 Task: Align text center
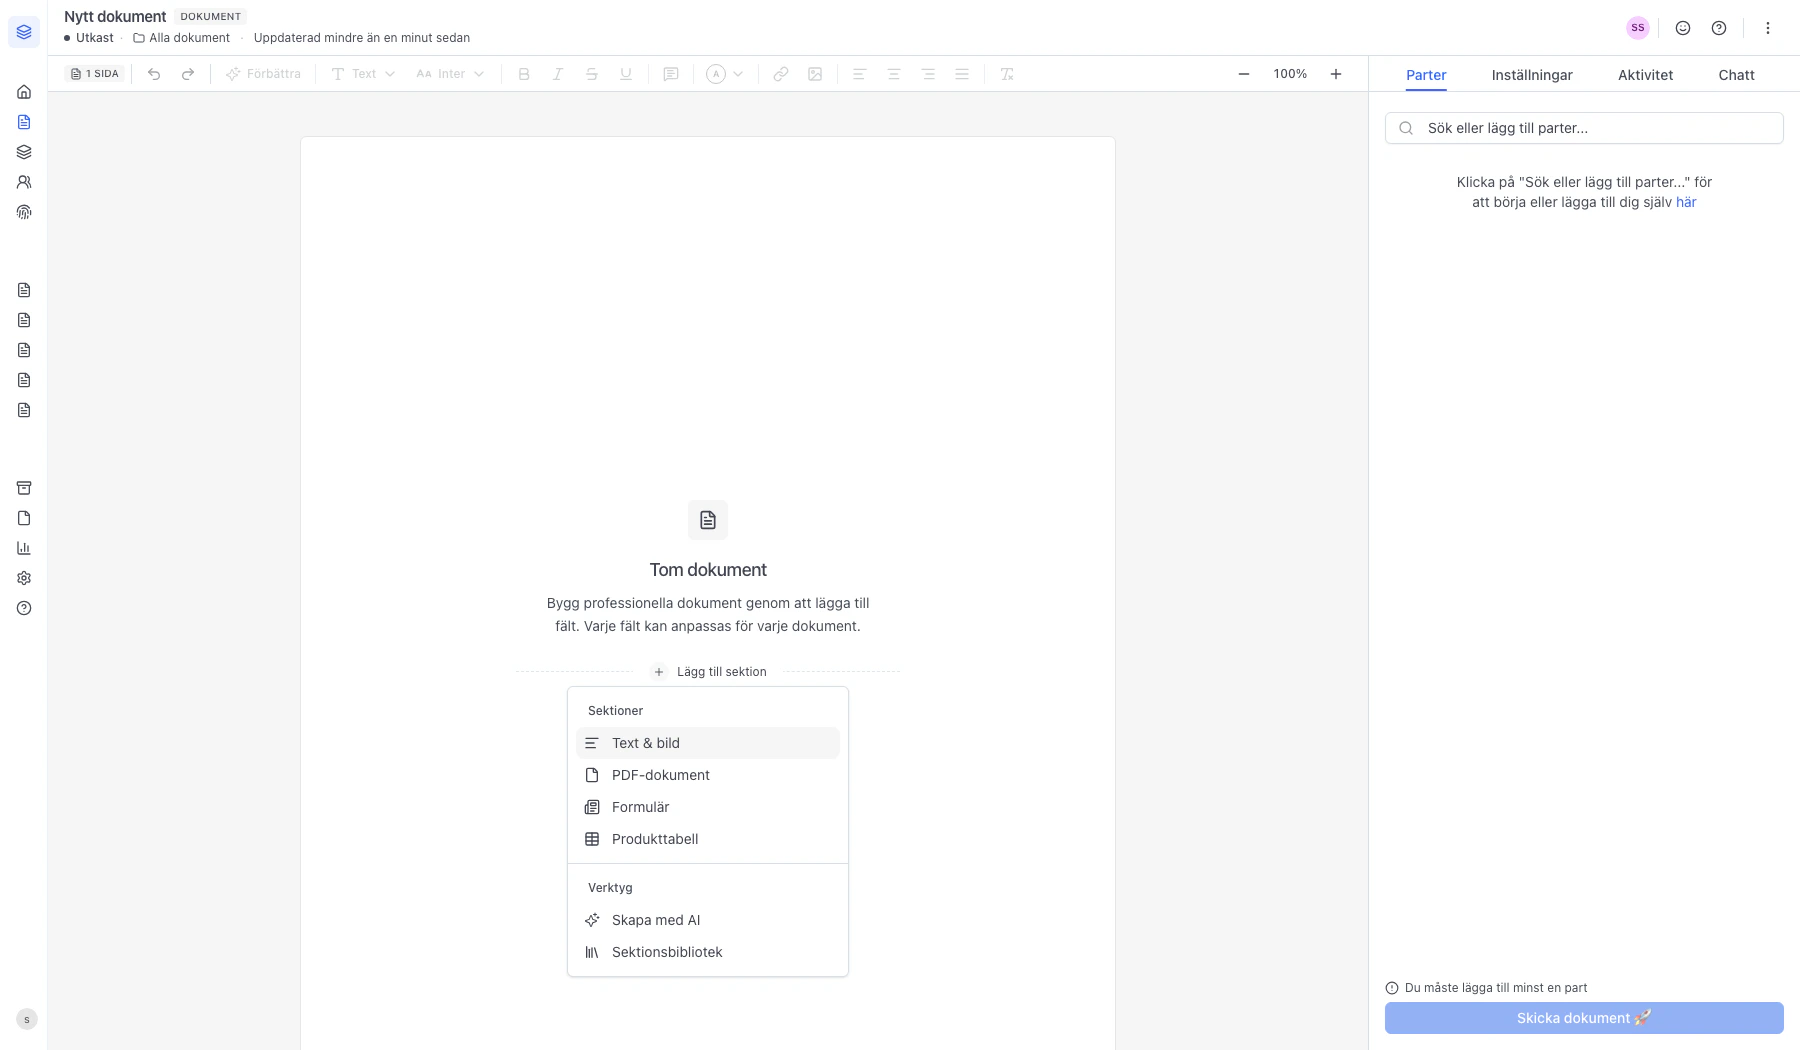click(x=894, y=74)
